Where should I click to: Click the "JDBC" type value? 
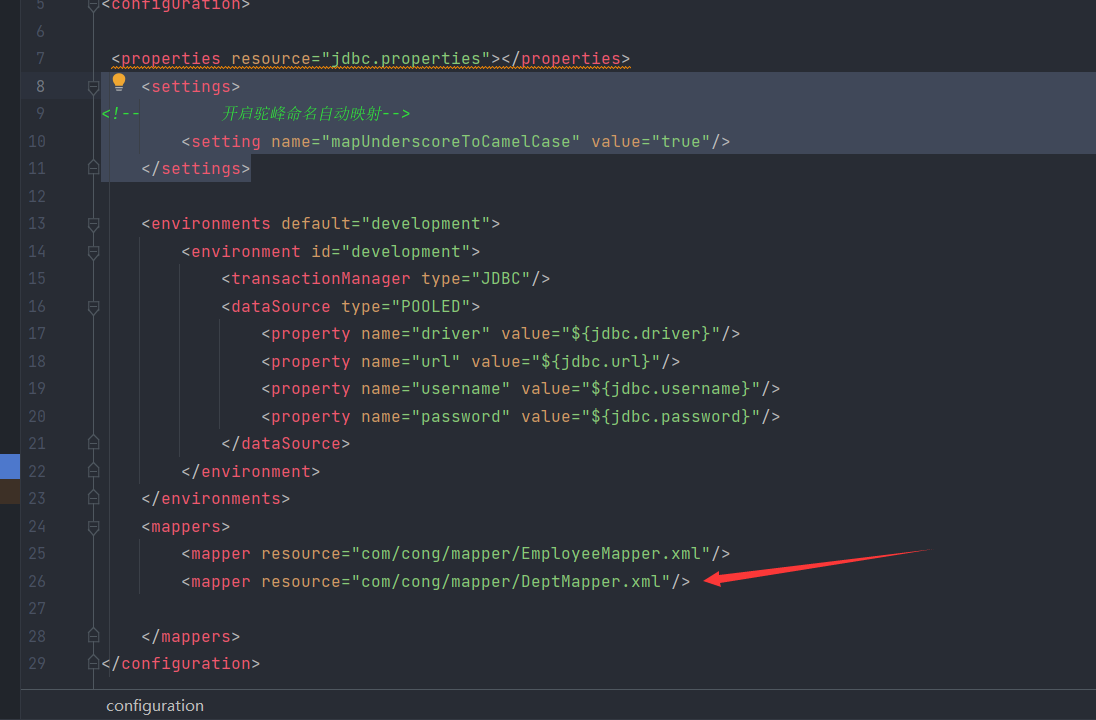coord(501,279)
